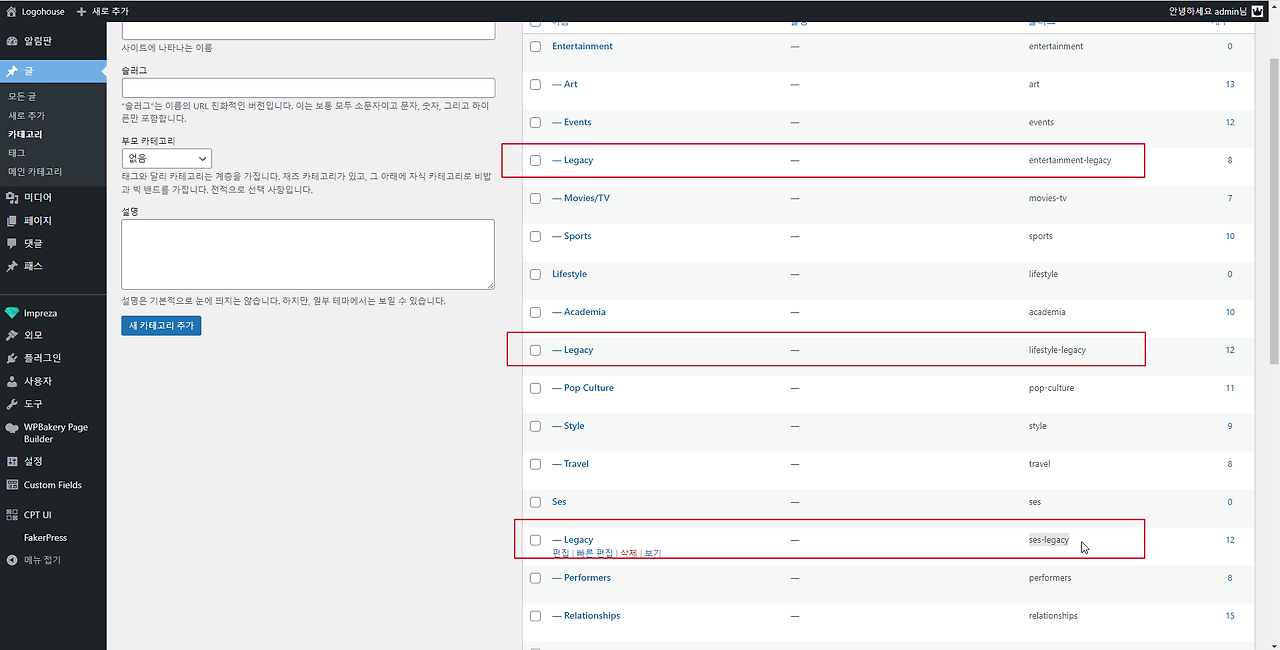The width and height of the screenshot is (1280, 650).
Task: Go to 카테고리 in the sidebar
Action: [x=26, y=134]
